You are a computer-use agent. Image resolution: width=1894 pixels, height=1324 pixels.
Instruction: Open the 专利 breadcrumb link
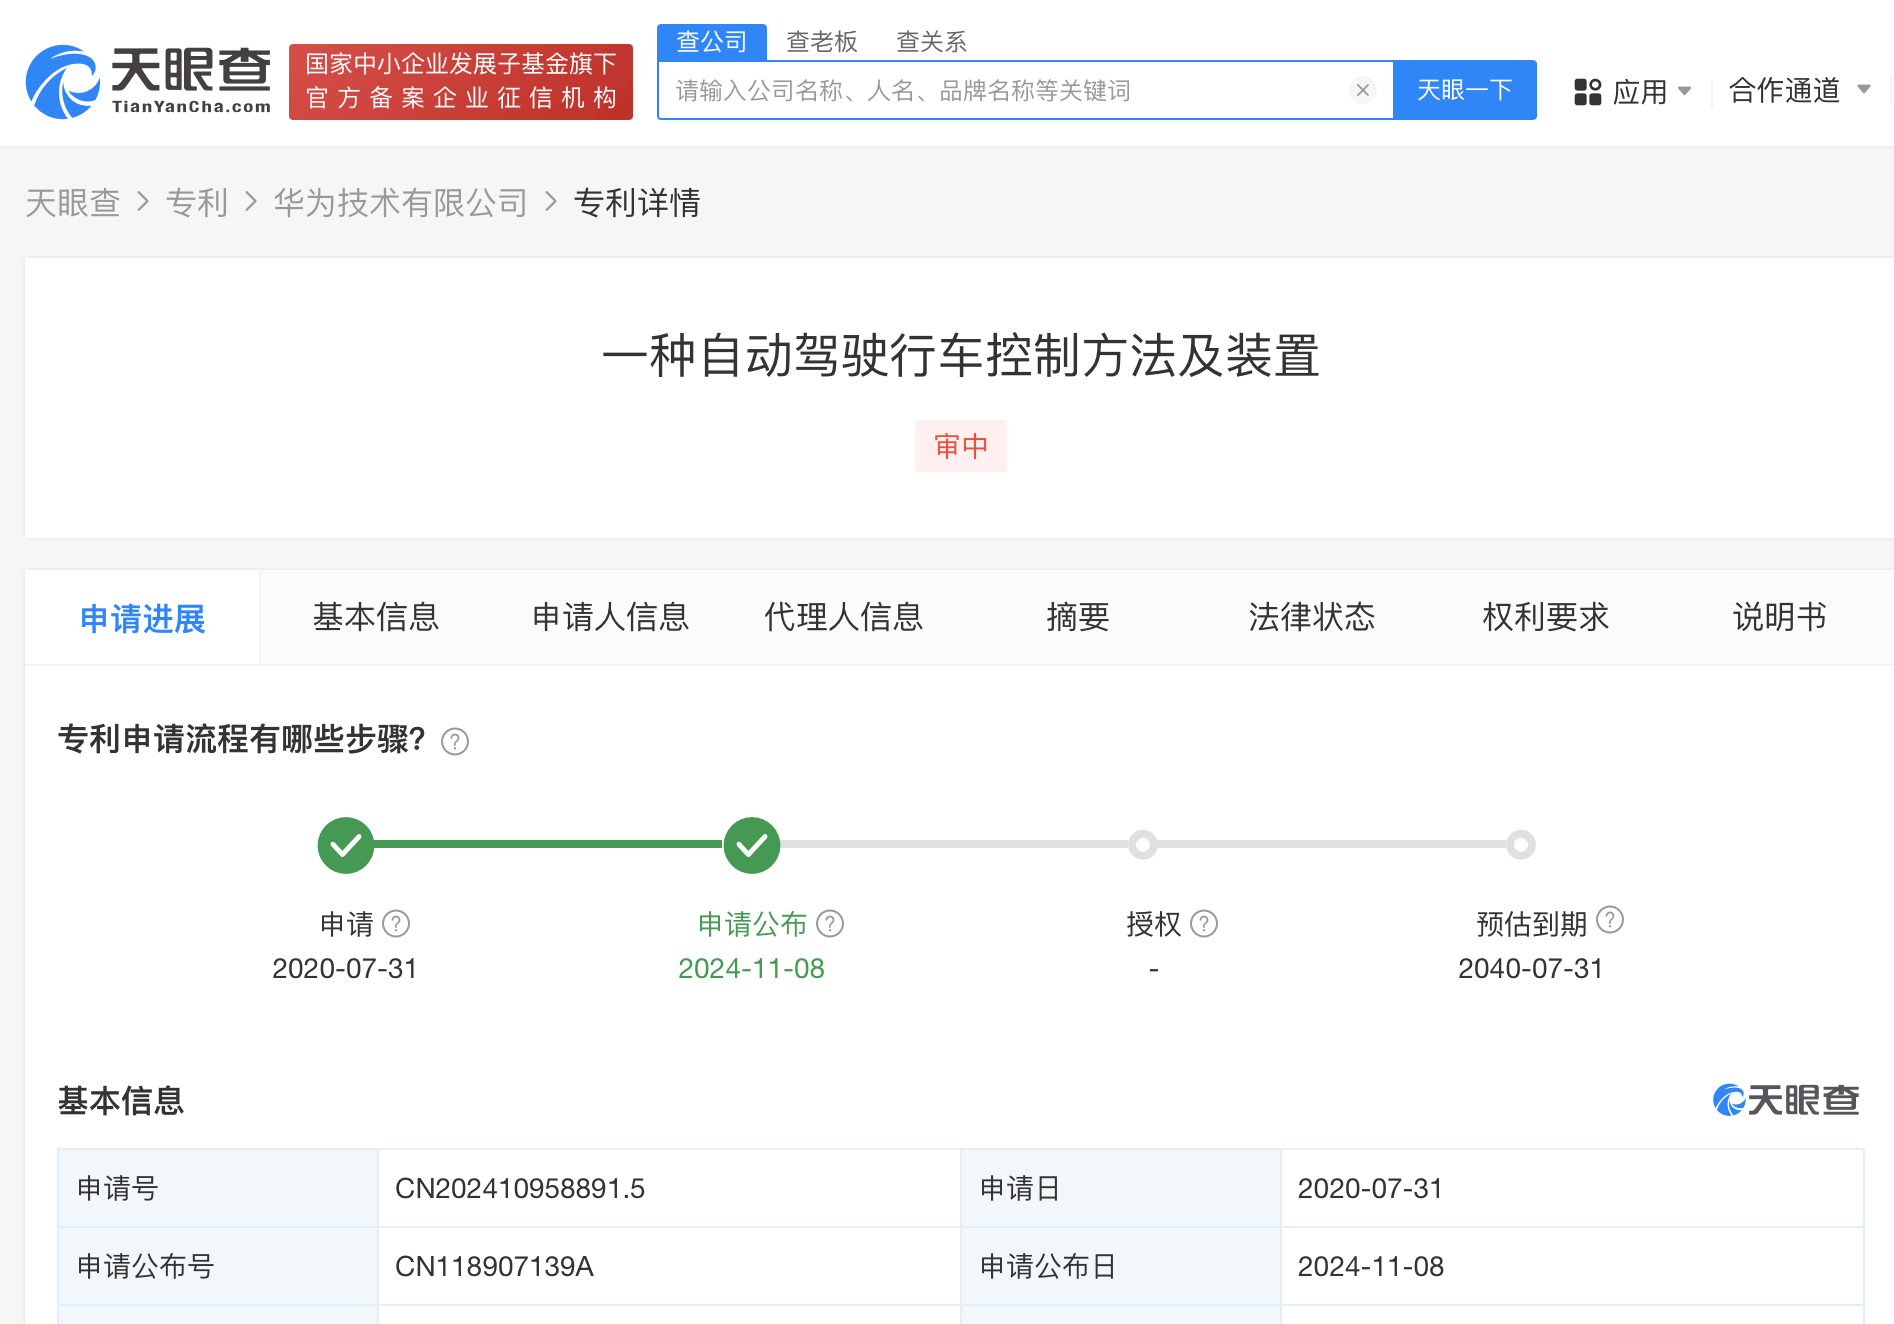pos(197,203)
